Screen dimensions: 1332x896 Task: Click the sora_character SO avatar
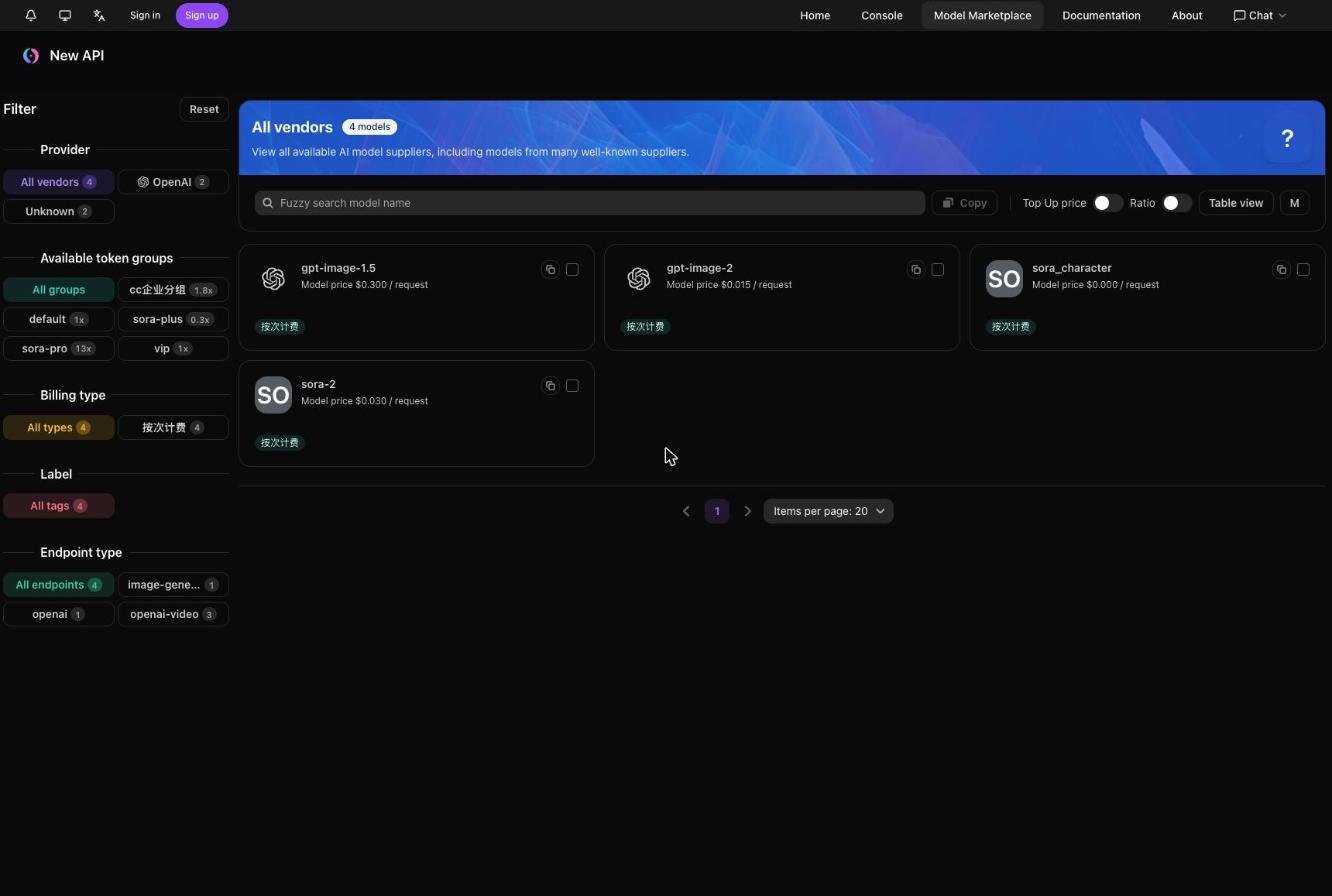pos(1004,279)
